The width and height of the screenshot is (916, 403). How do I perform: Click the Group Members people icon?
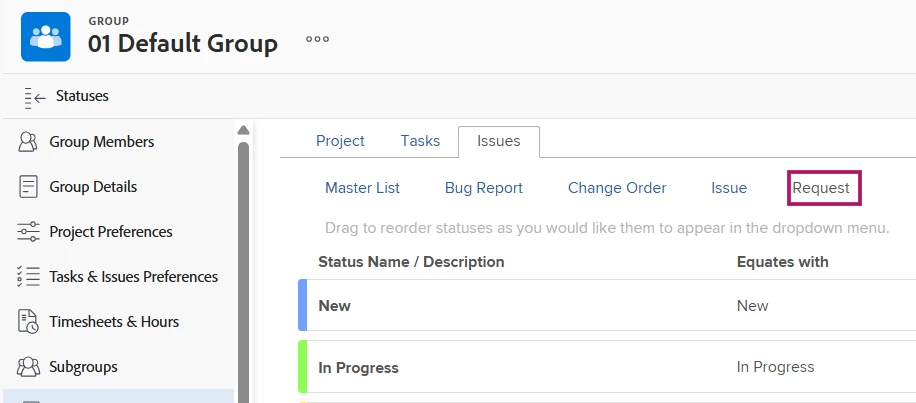28,142
